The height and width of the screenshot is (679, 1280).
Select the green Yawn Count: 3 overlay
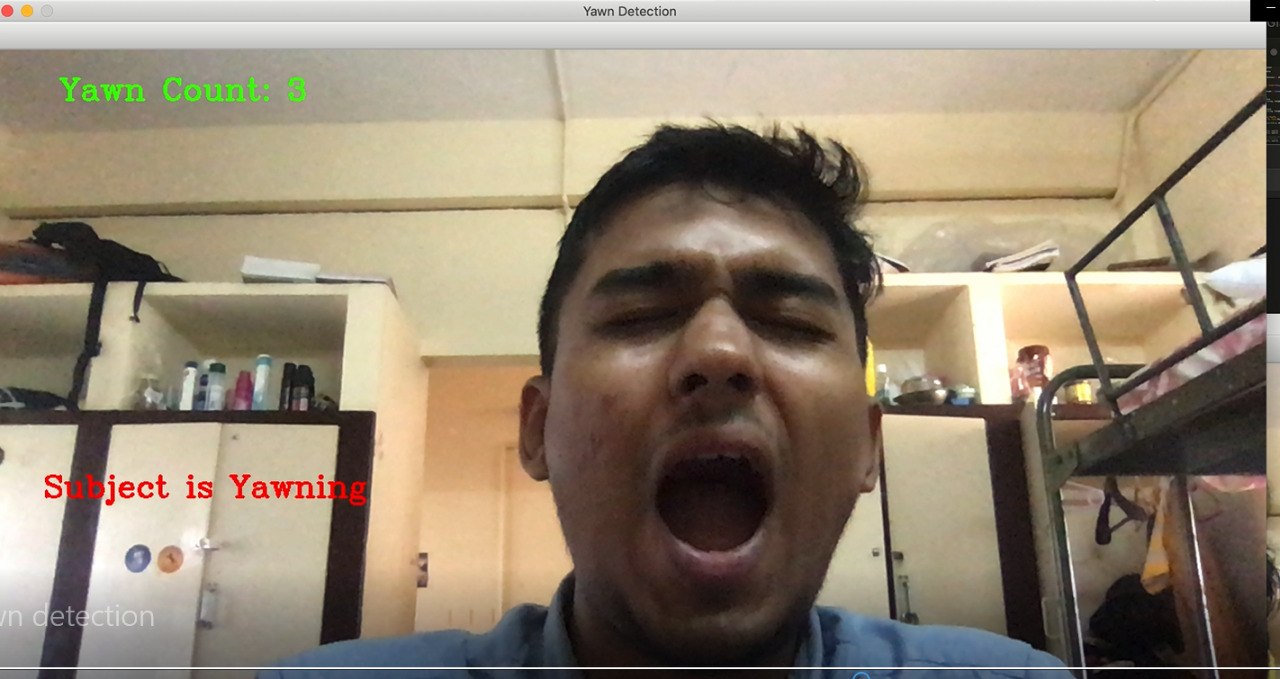click(x=183, y=90)
